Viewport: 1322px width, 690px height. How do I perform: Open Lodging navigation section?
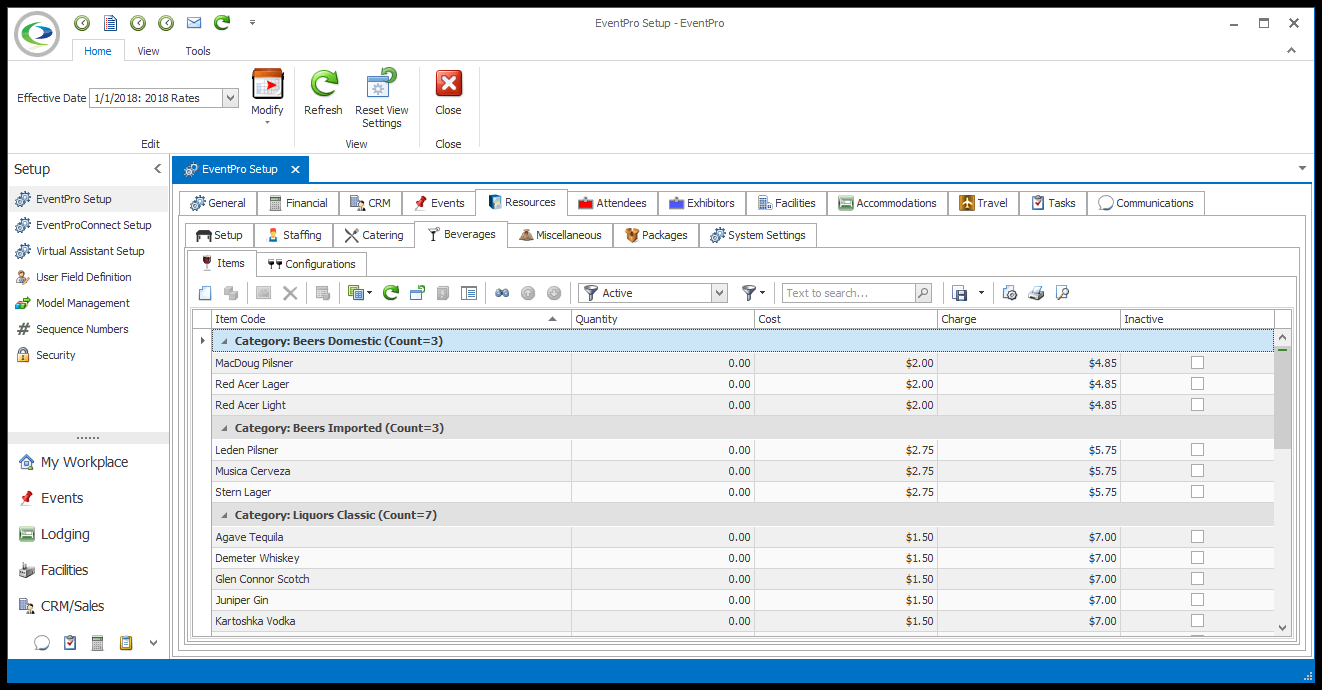tap(65, 534)
